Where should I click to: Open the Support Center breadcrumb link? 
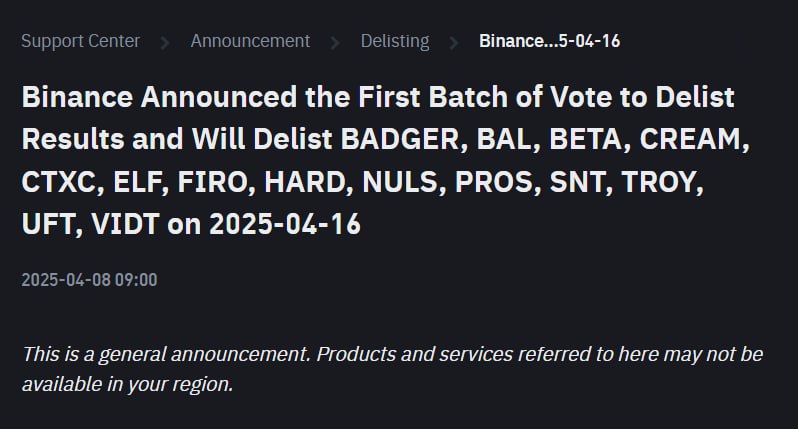(80, 41)
